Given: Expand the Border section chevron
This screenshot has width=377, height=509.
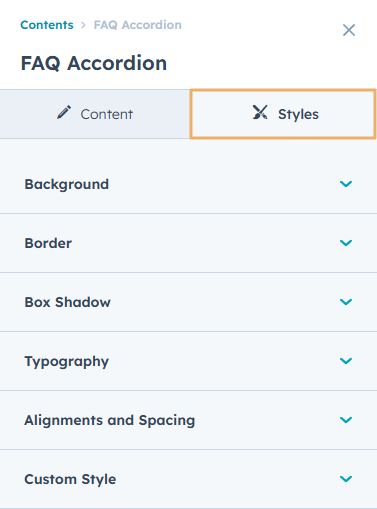Looking at the screenshot, I should 346,243.
